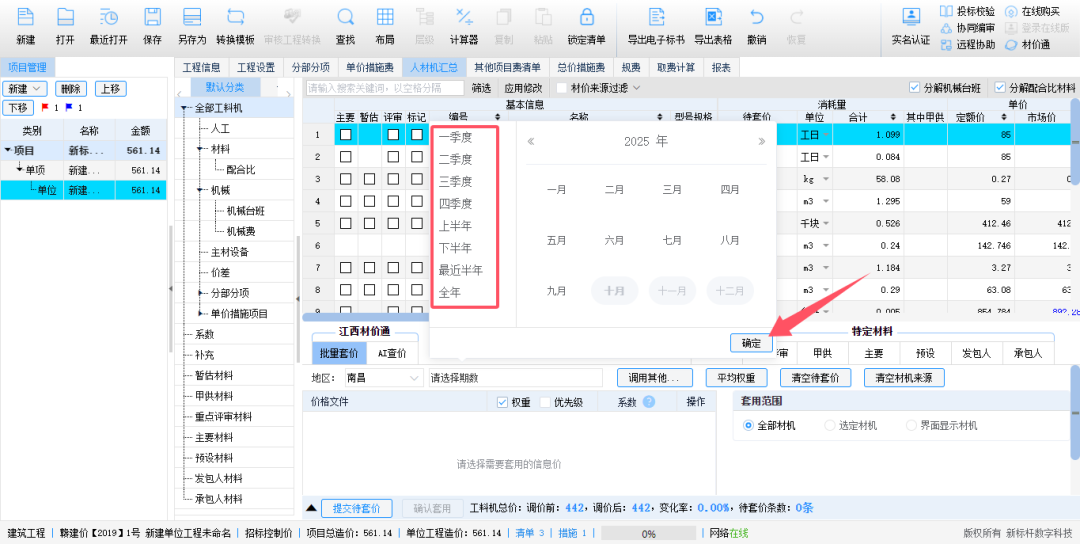Viewport: 1080px width, 544px height.
Task: Click the red flag marker
Action: click(45, 108)
